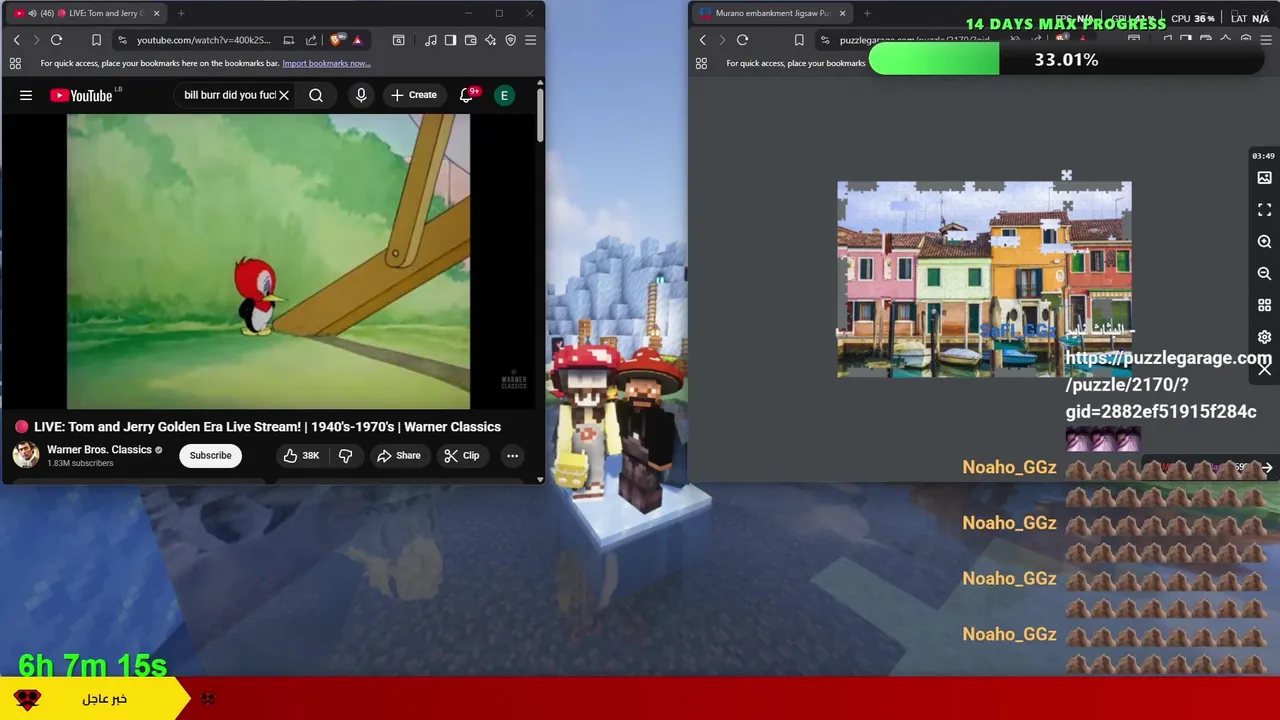The image size is (1280, 720).
Task: Share the YouTube page link from address bar
Action: [x=311, y=40]
